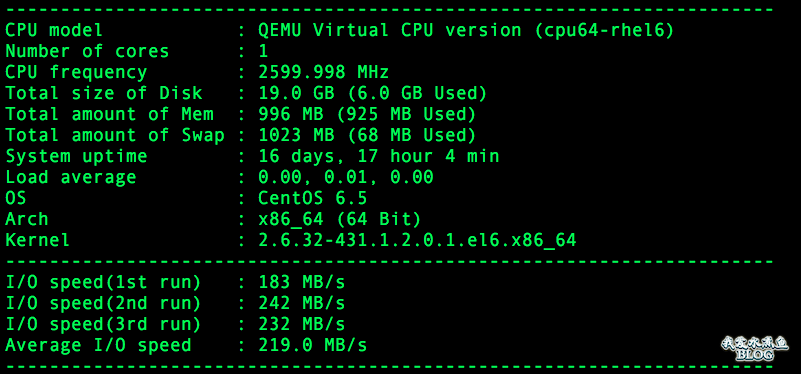Image resolution: width=801 pixels, height=374 pixels.
Task: Click the I/O speed 3rd run value
Action: [x=301, y=324]
